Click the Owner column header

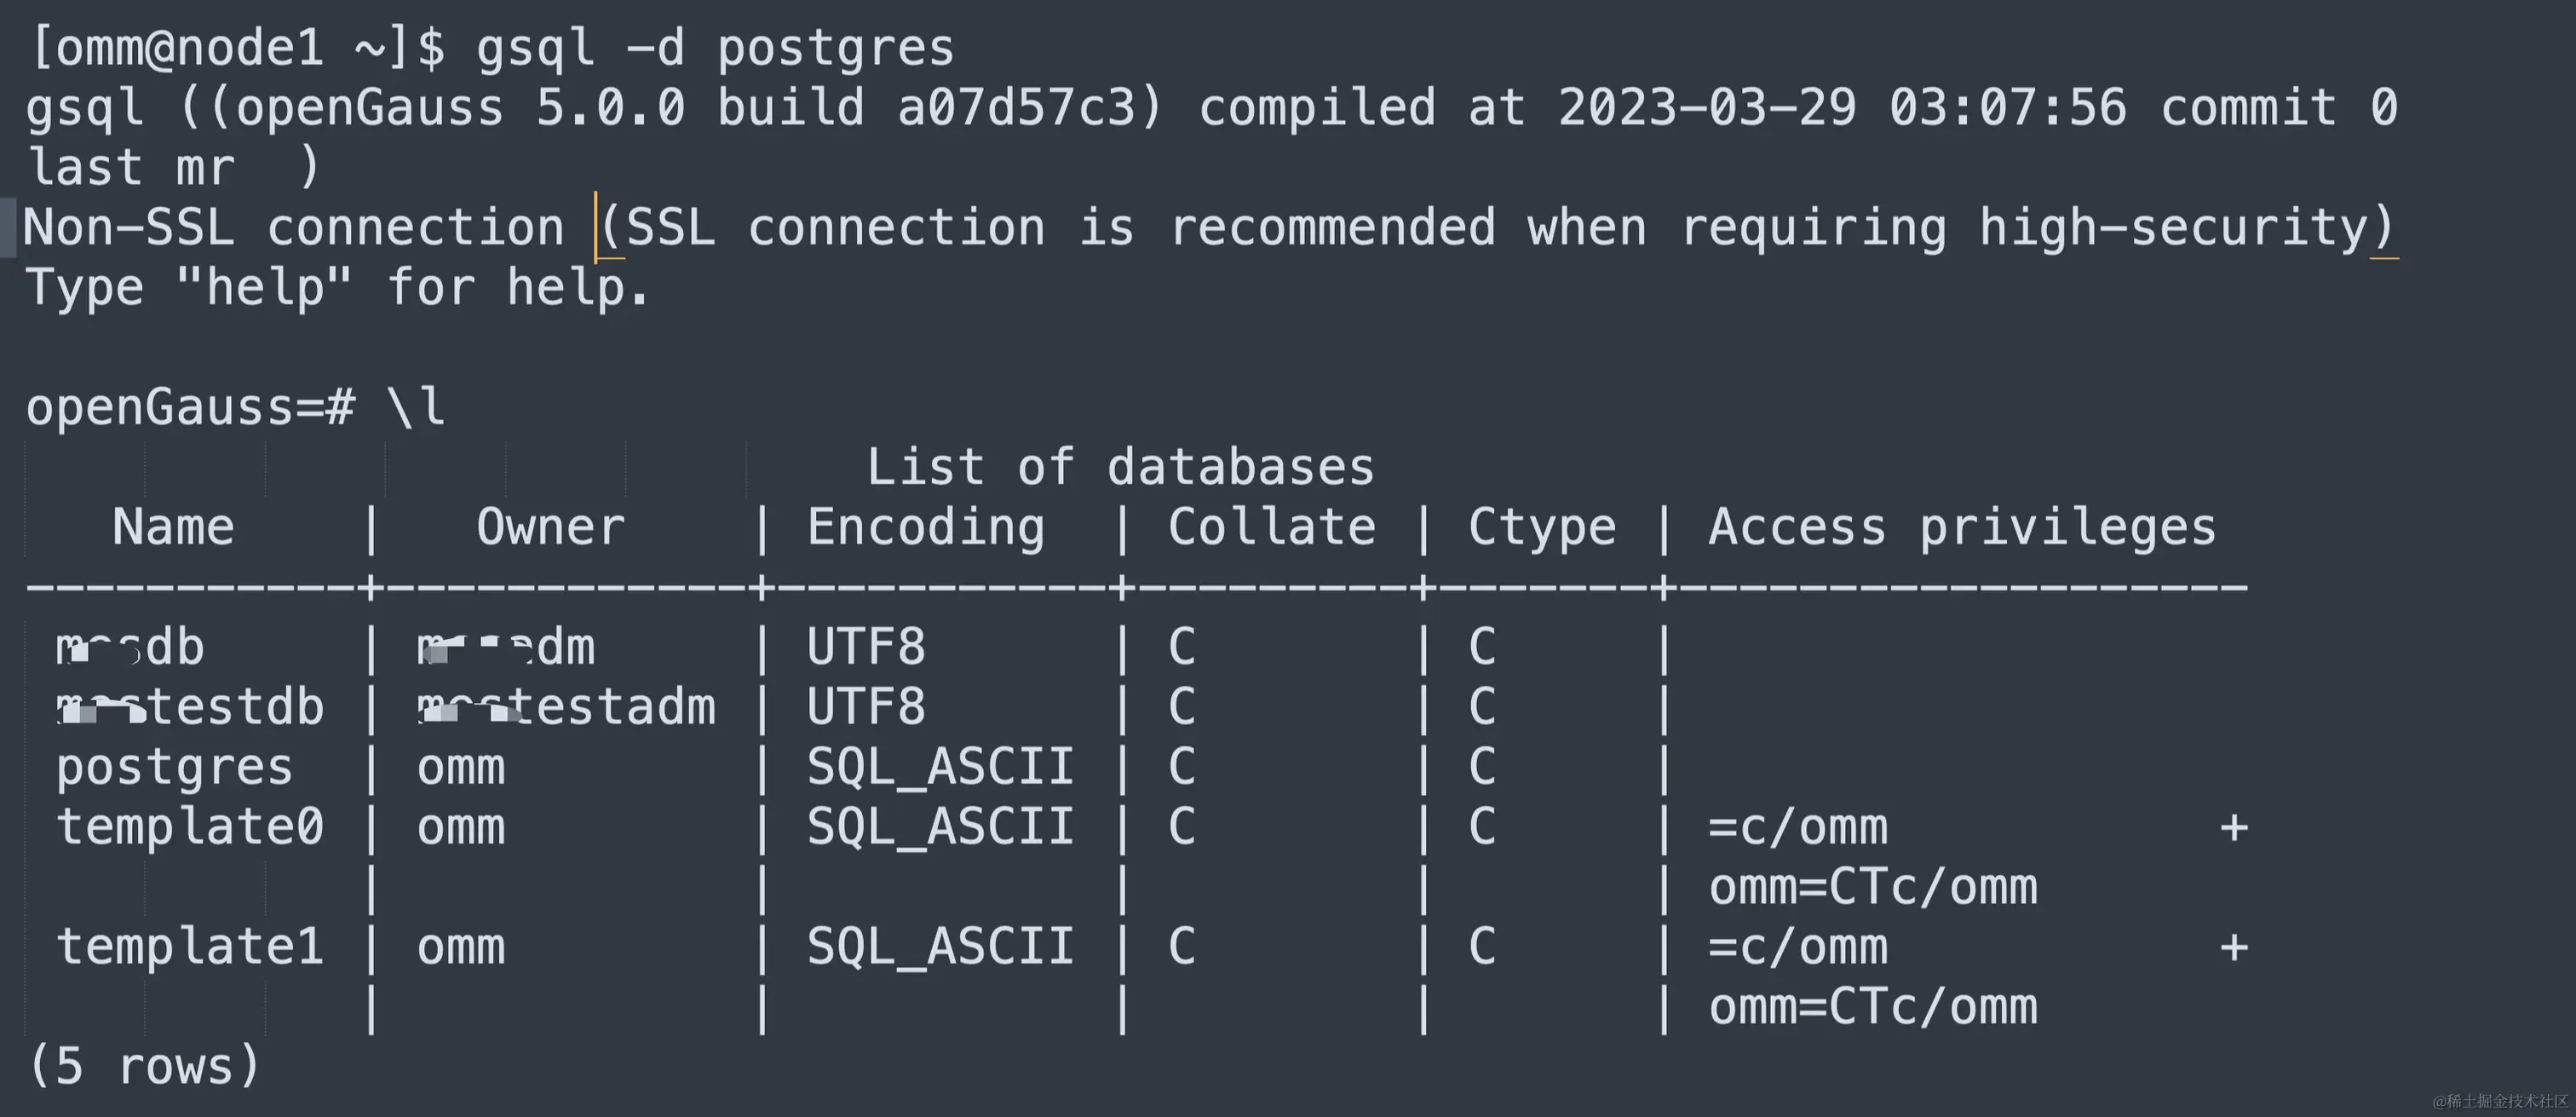coord(550,527)
